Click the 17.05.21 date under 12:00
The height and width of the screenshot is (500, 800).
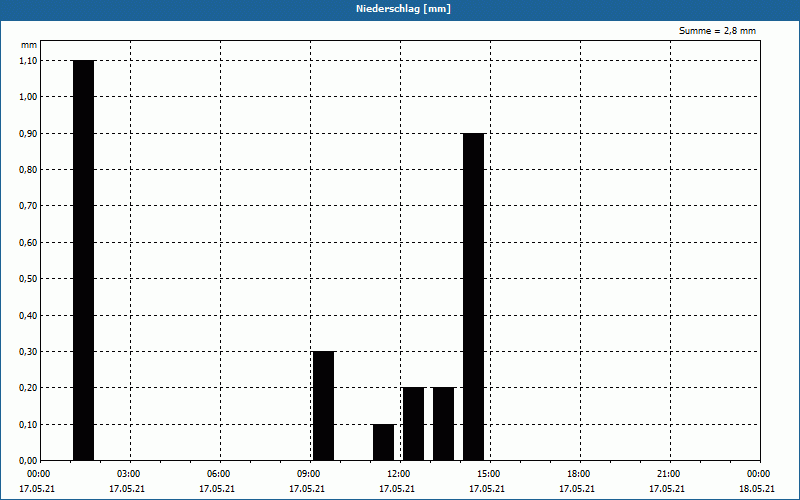point(397,489)
